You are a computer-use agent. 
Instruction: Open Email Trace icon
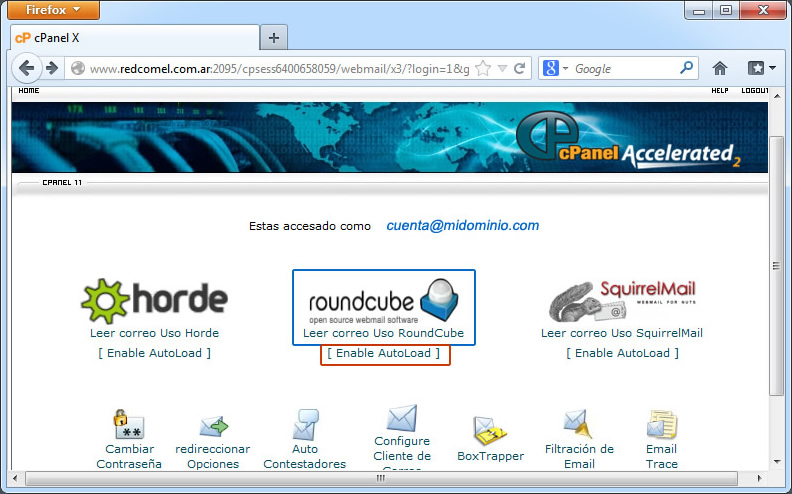[661, 425]
